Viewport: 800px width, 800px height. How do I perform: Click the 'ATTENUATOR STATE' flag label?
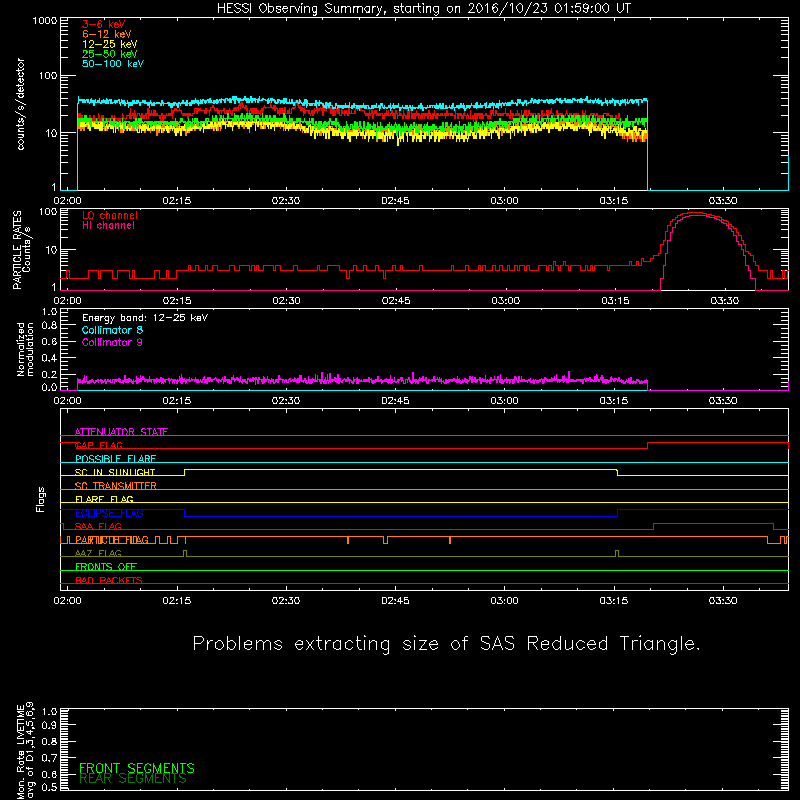[x=121, y=432]
